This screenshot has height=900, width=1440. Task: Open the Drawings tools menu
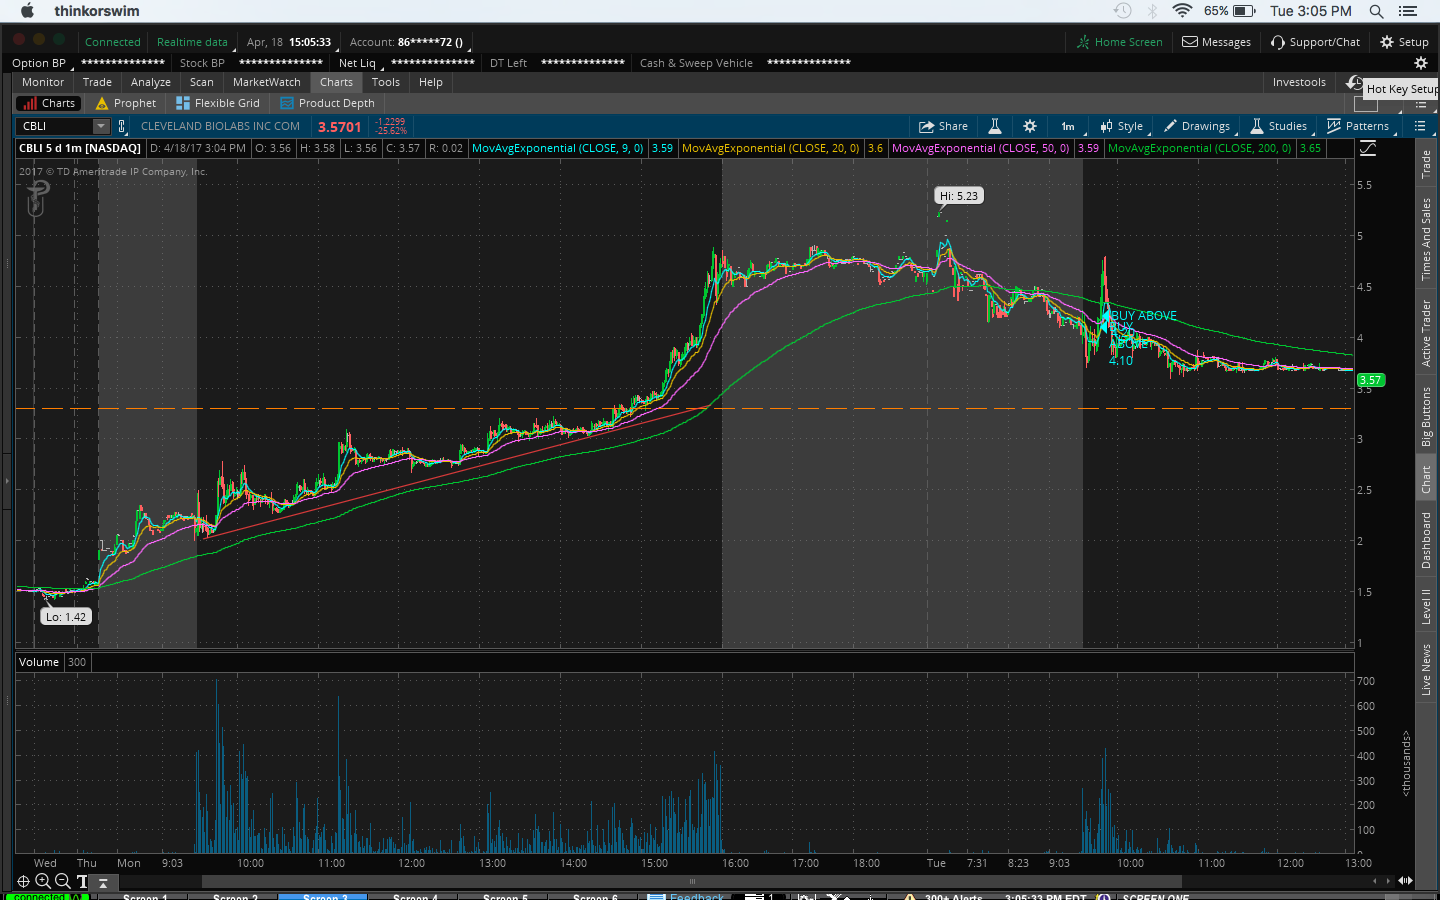[1196, 126]
